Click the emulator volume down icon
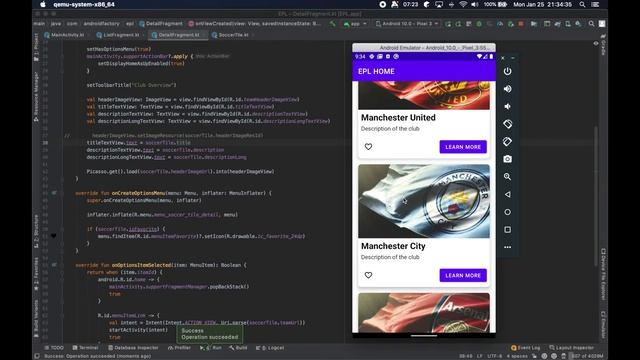 click(x=507, y=107)
